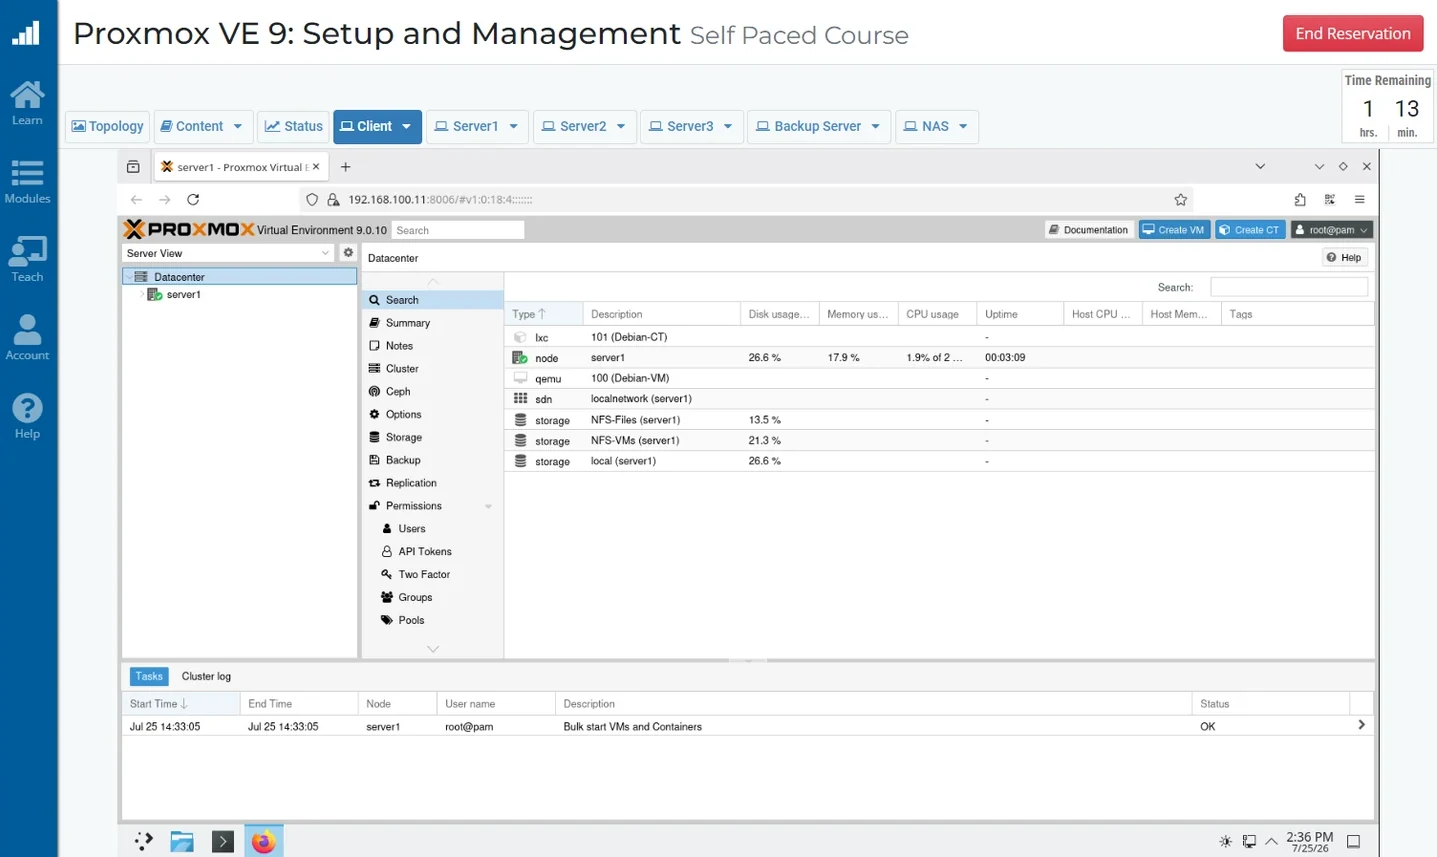Open the application launcher on taskbar
This screenshot has width=1437, height=857.
tap(143, 842)
